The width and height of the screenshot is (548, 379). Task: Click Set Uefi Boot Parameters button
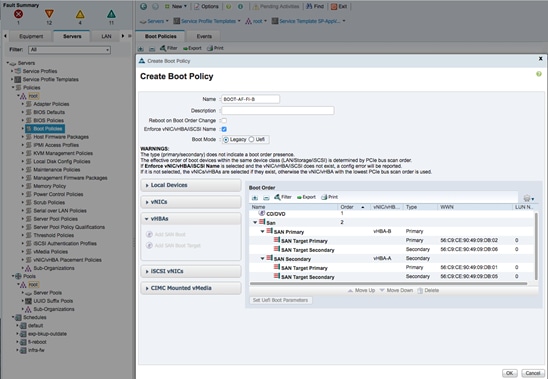(281, 300)
